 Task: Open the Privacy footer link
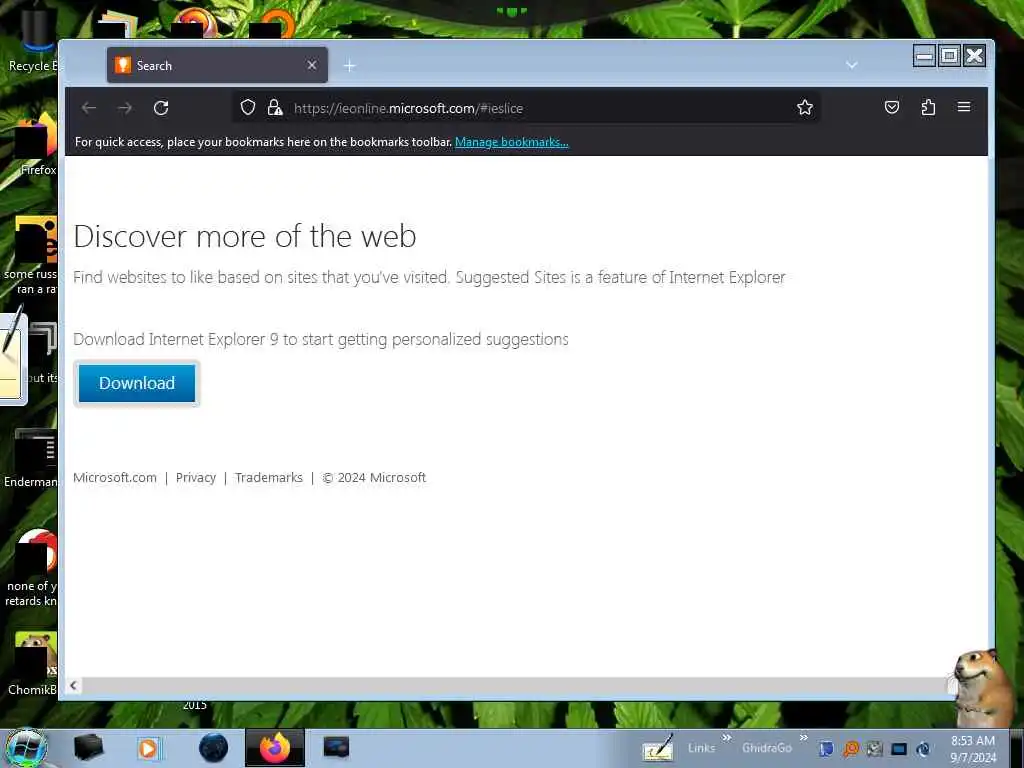click(195, 477)
